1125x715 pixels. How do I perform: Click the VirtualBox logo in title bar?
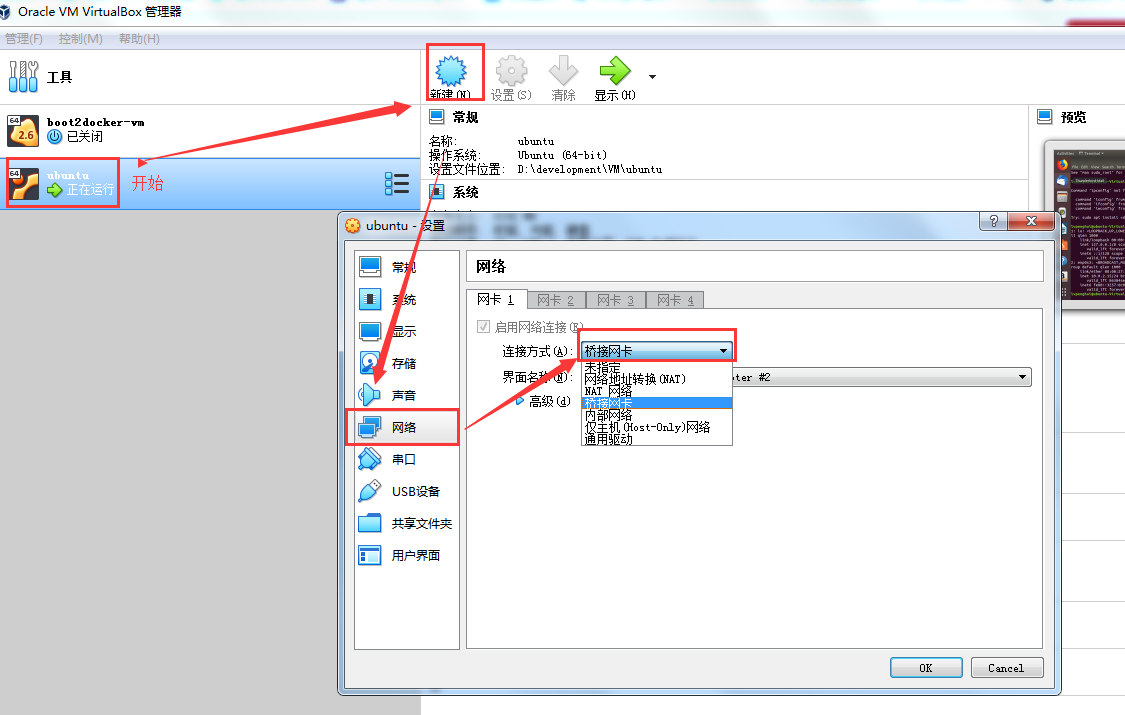[5, 11]
